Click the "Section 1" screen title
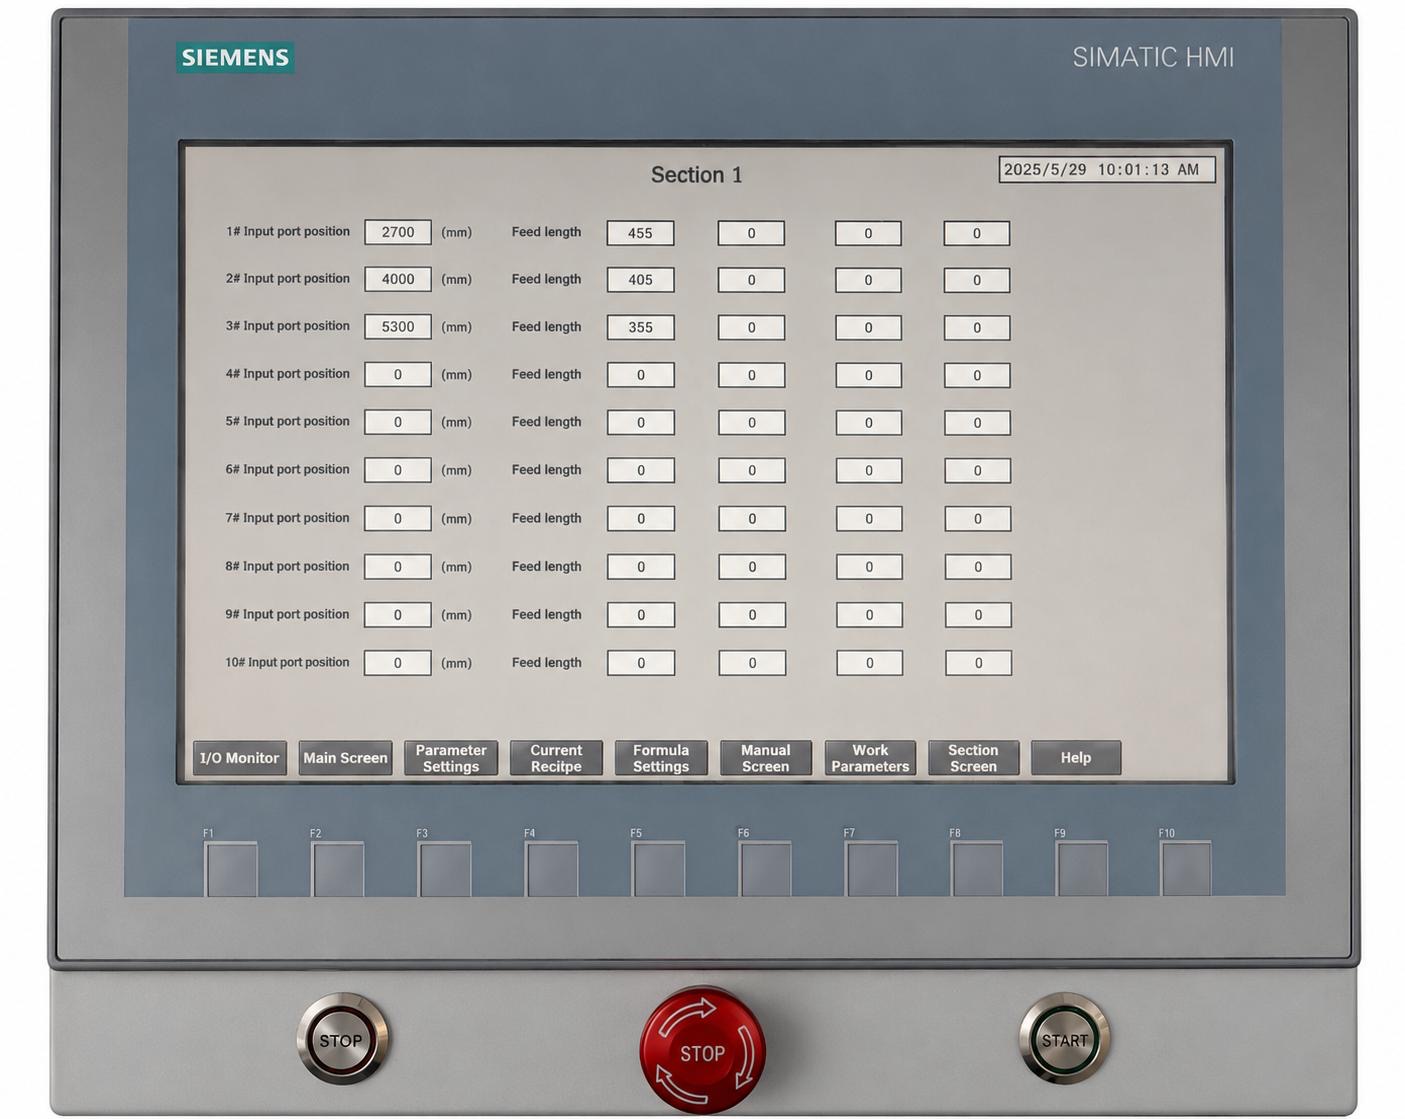1405x1119 pixels. click(x=696, y=175)
